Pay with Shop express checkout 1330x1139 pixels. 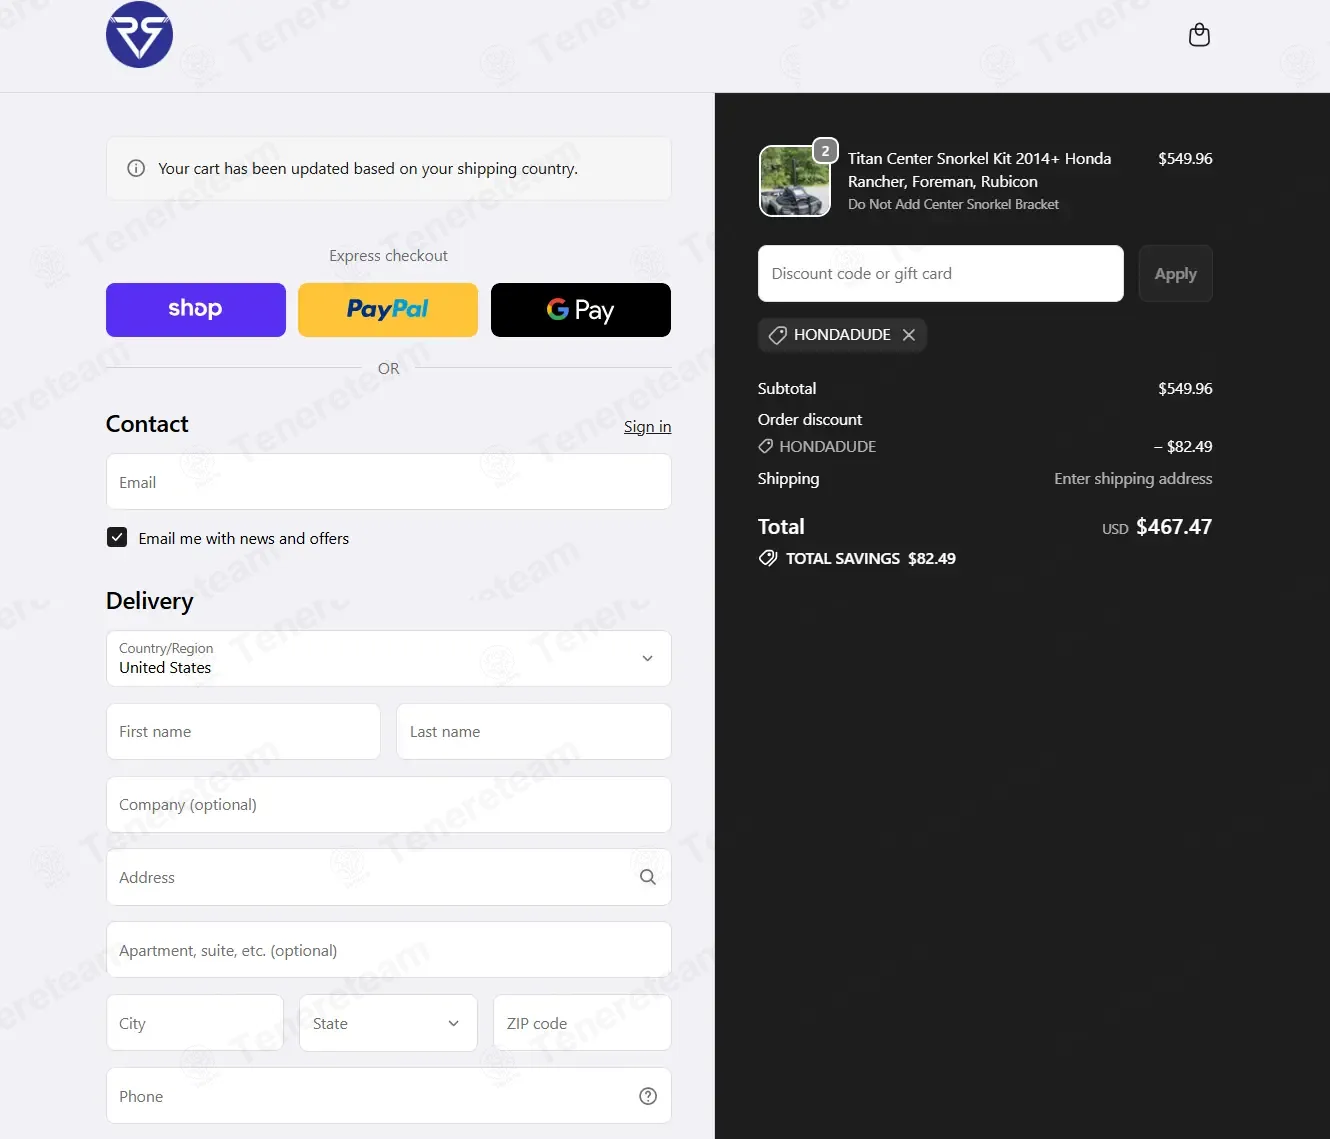(x=196, y=310)
